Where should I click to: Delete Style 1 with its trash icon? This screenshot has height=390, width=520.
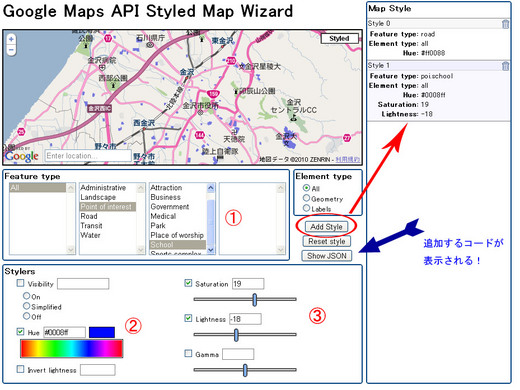(x=505, y=66)
